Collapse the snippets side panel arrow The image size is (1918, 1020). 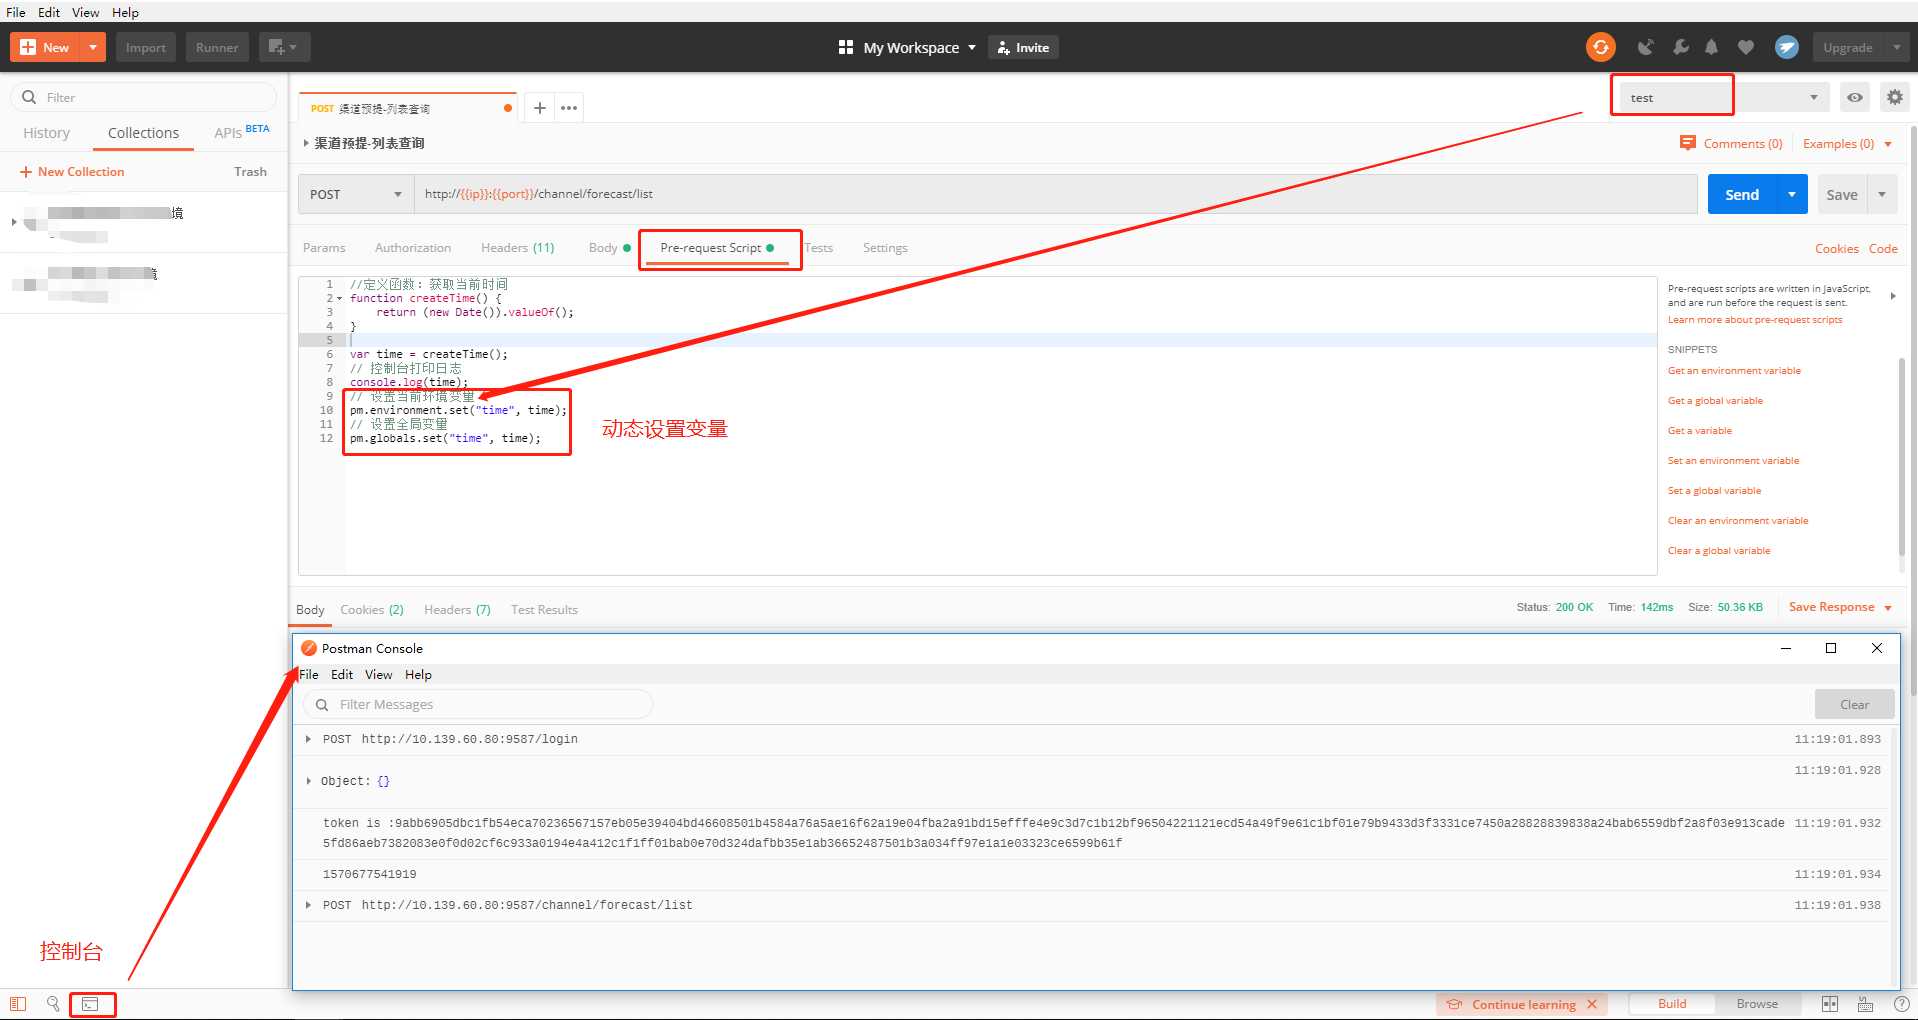[x=1892, y=296]
